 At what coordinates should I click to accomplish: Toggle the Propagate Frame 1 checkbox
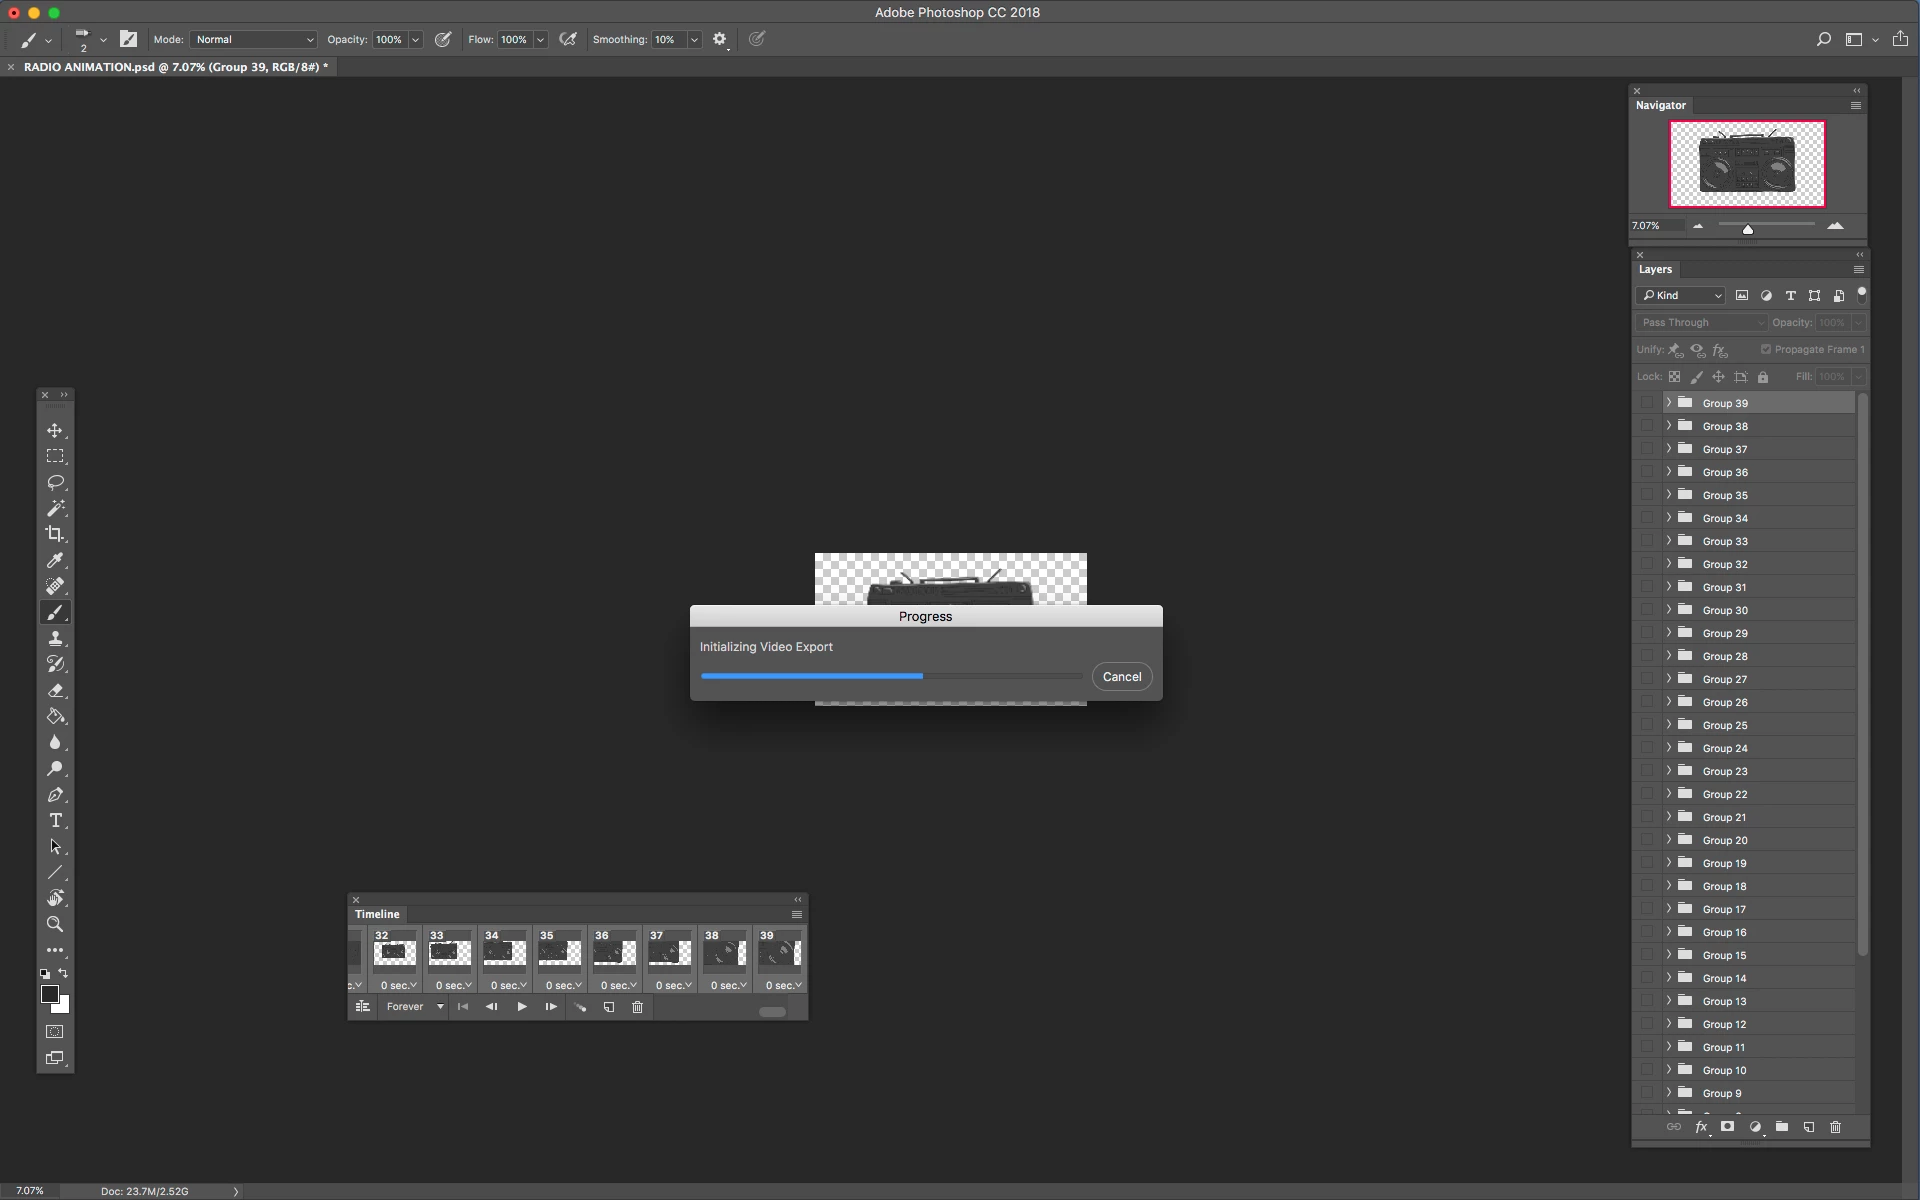pos(1765,349)
